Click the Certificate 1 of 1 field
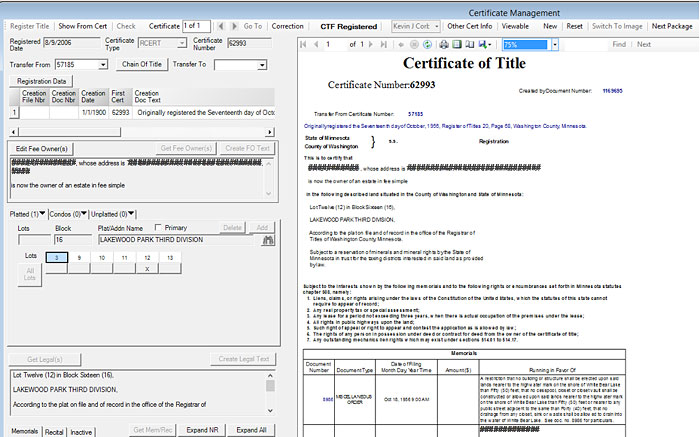700x437 pixels. (196, 26)
